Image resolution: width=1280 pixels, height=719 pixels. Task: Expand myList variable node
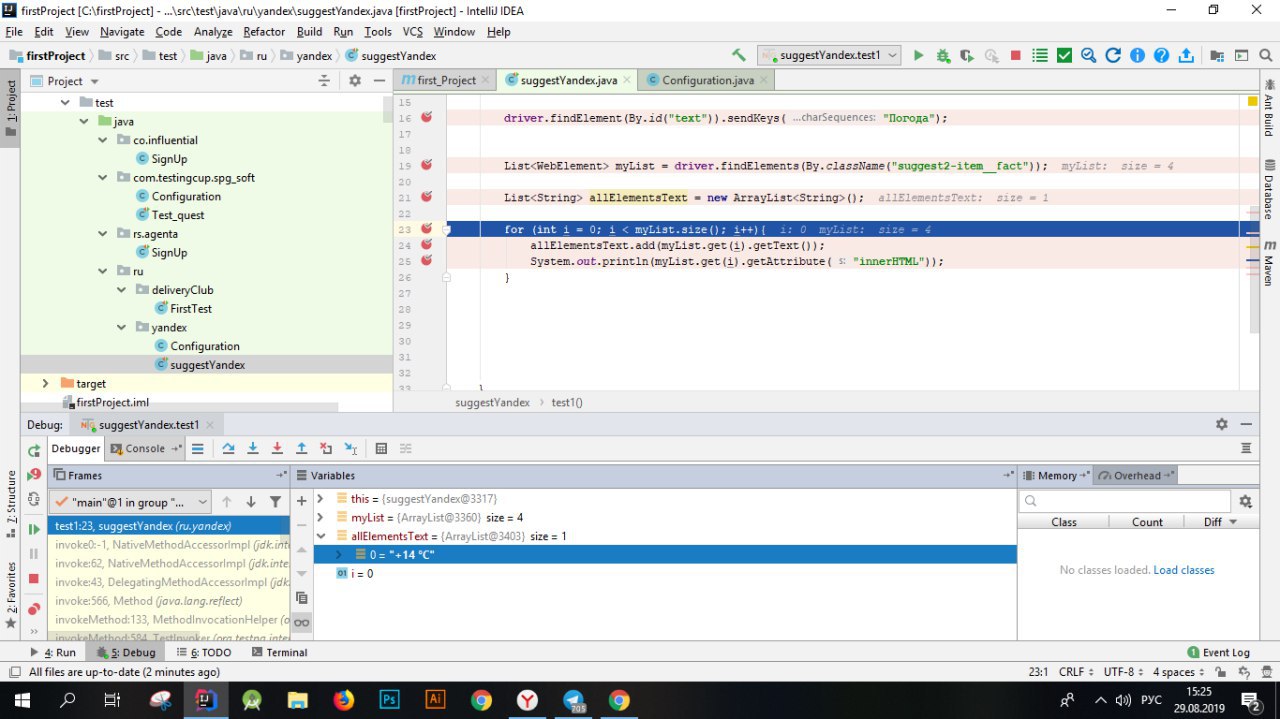(x=320, y=517)
